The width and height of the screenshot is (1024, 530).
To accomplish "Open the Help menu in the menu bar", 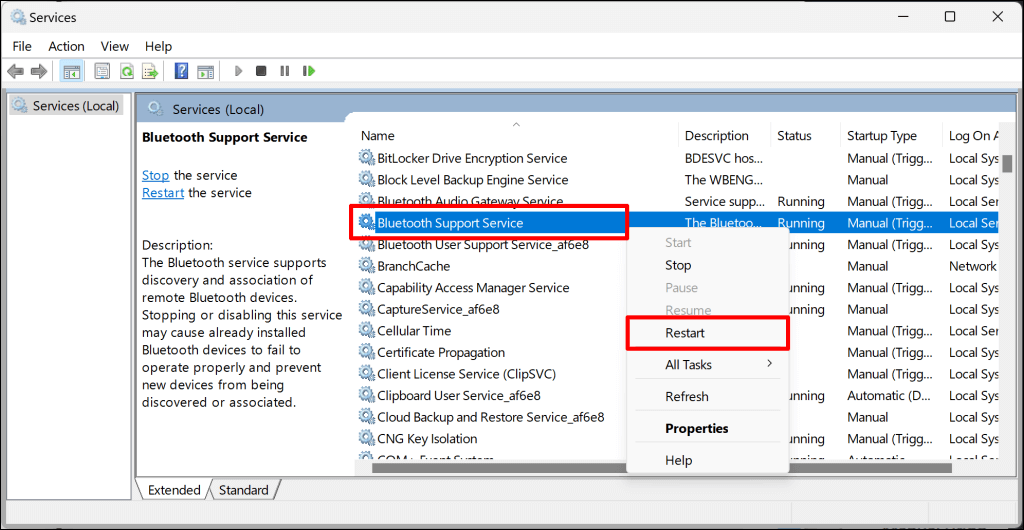I will (x=158, y=46).
